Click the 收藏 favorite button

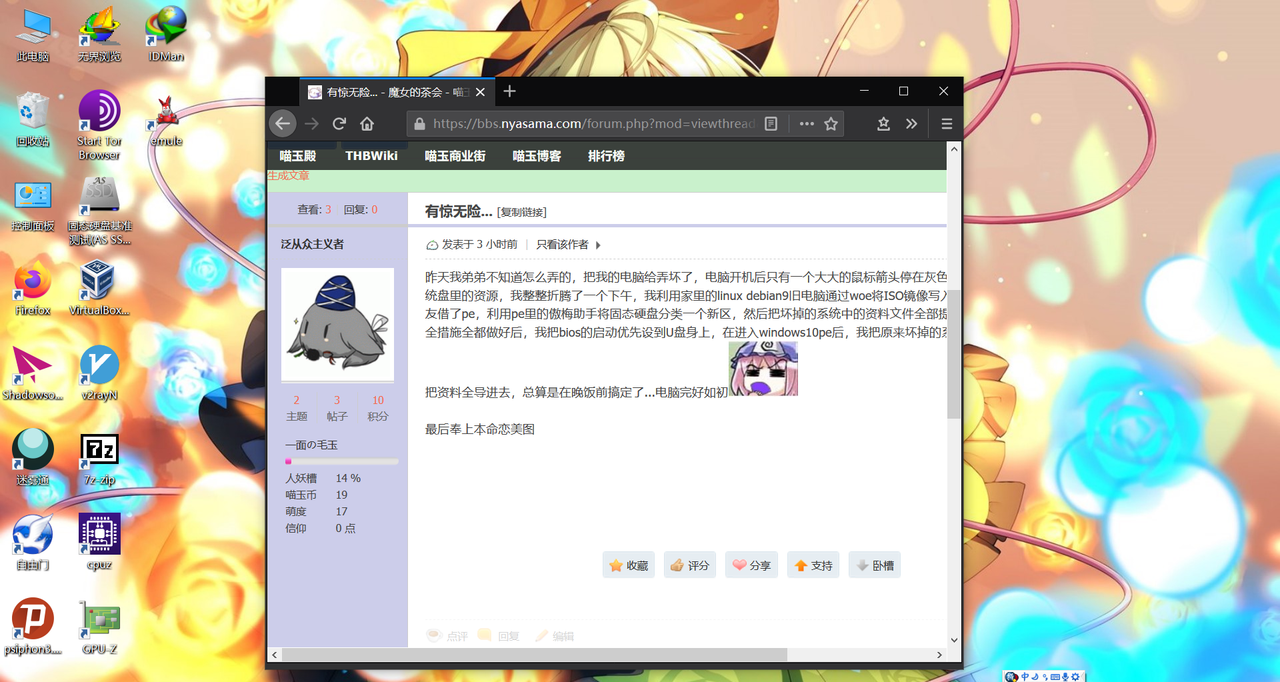[x=628, y=565]
